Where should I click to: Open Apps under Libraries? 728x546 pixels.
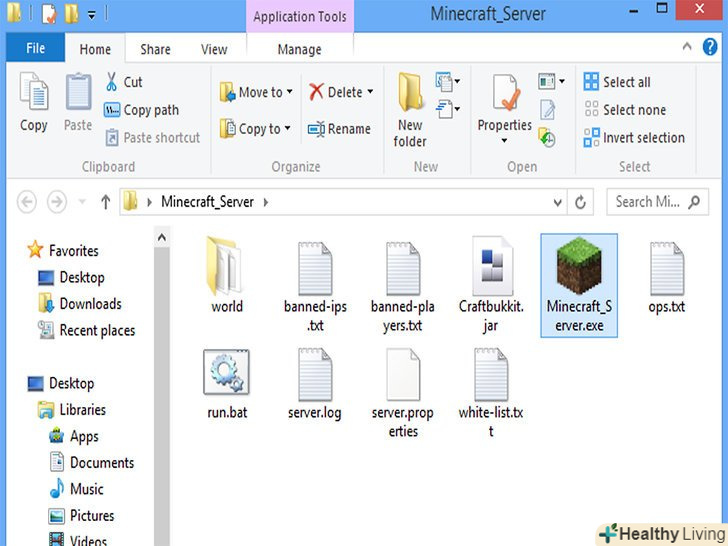point(73,436)
